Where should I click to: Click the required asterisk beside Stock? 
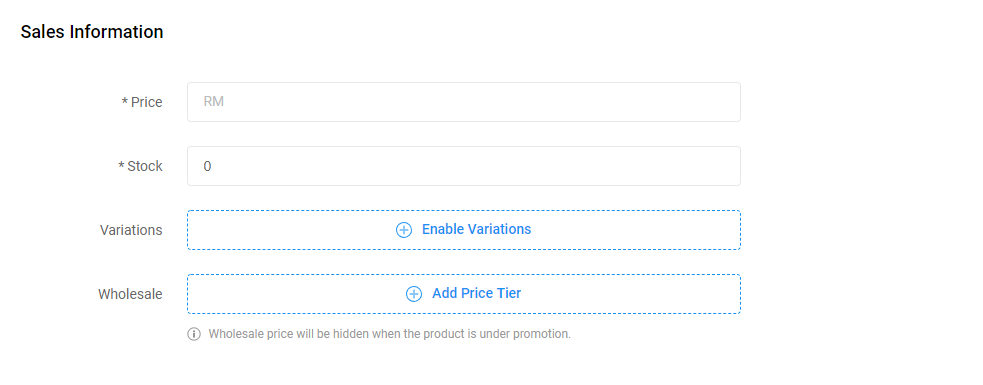coord(121,166)
